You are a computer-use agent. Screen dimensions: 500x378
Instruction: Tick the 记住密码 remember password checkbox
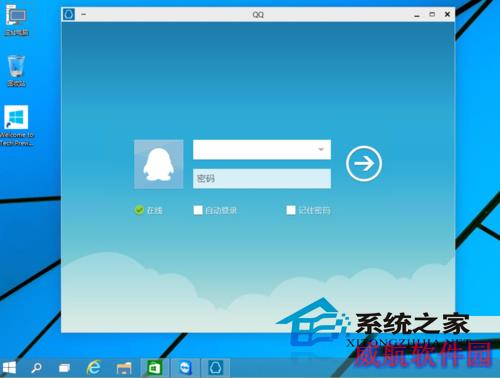point(291,210)
